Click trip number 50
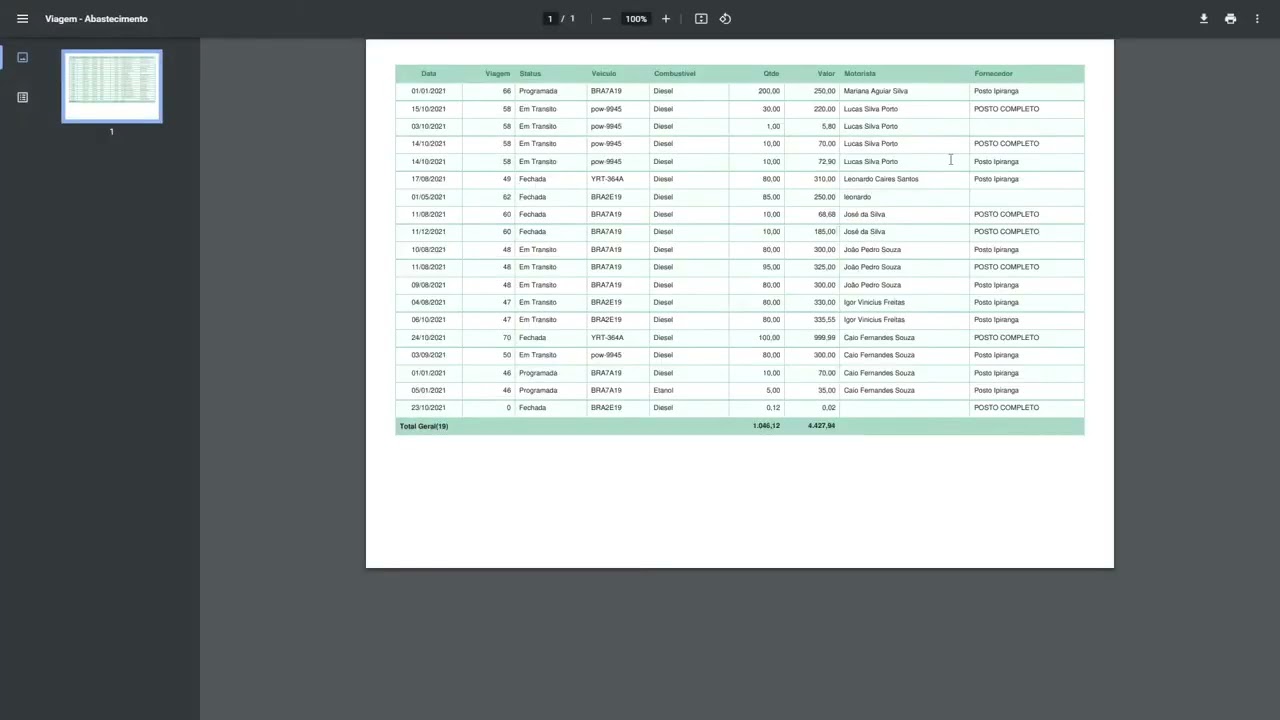 tap(507, 355)
